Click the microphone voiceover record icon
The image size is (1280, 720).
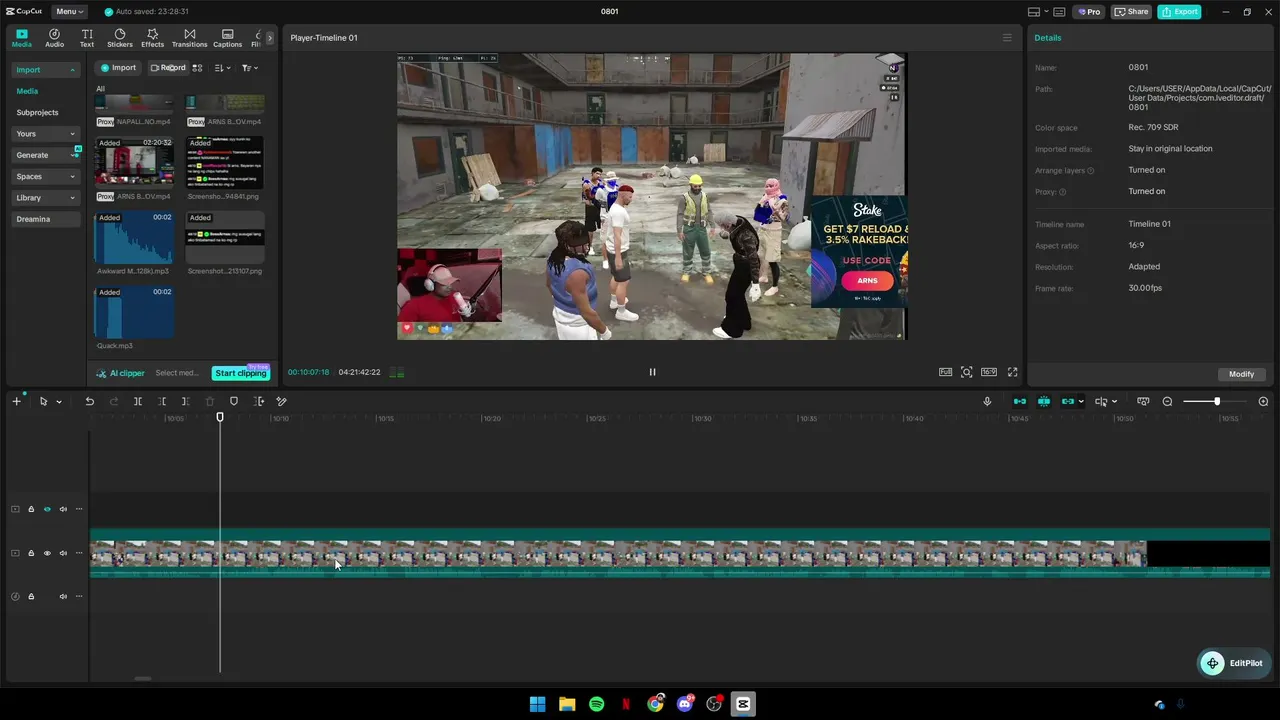tap(987, 401)
